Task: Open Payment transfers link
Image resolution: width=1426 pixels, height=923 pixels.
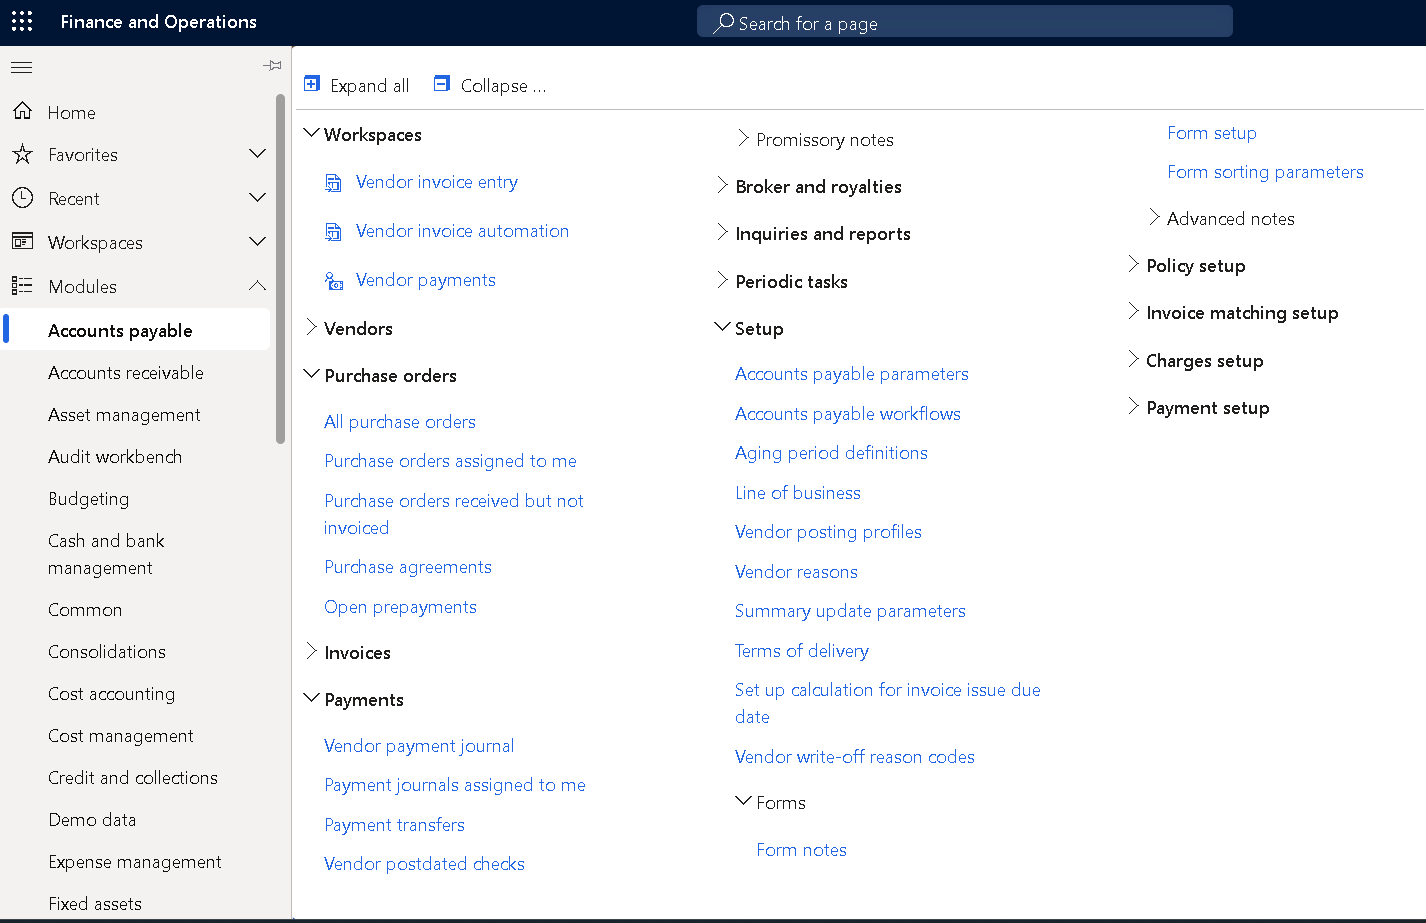Action: [x=394, y=825]
